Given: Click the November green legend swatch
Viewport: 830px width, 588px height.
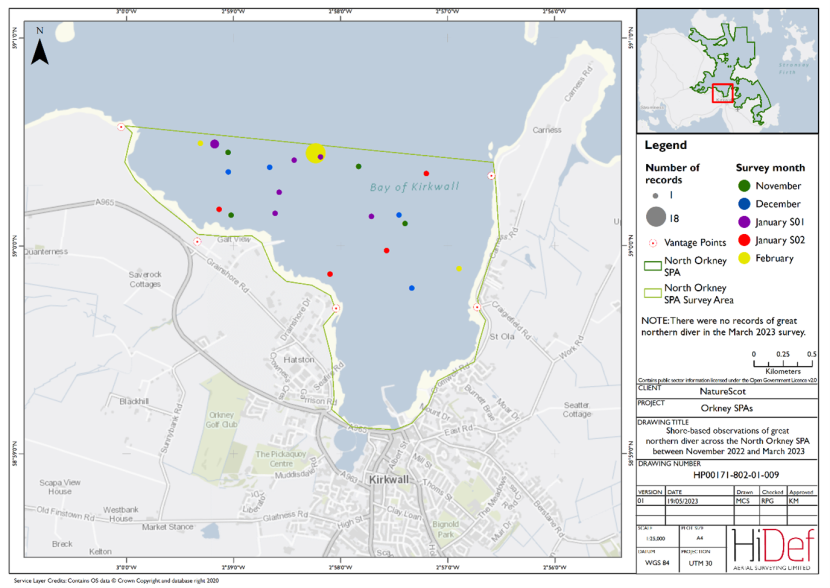Looking at the screenshot, I should point(744,186).
